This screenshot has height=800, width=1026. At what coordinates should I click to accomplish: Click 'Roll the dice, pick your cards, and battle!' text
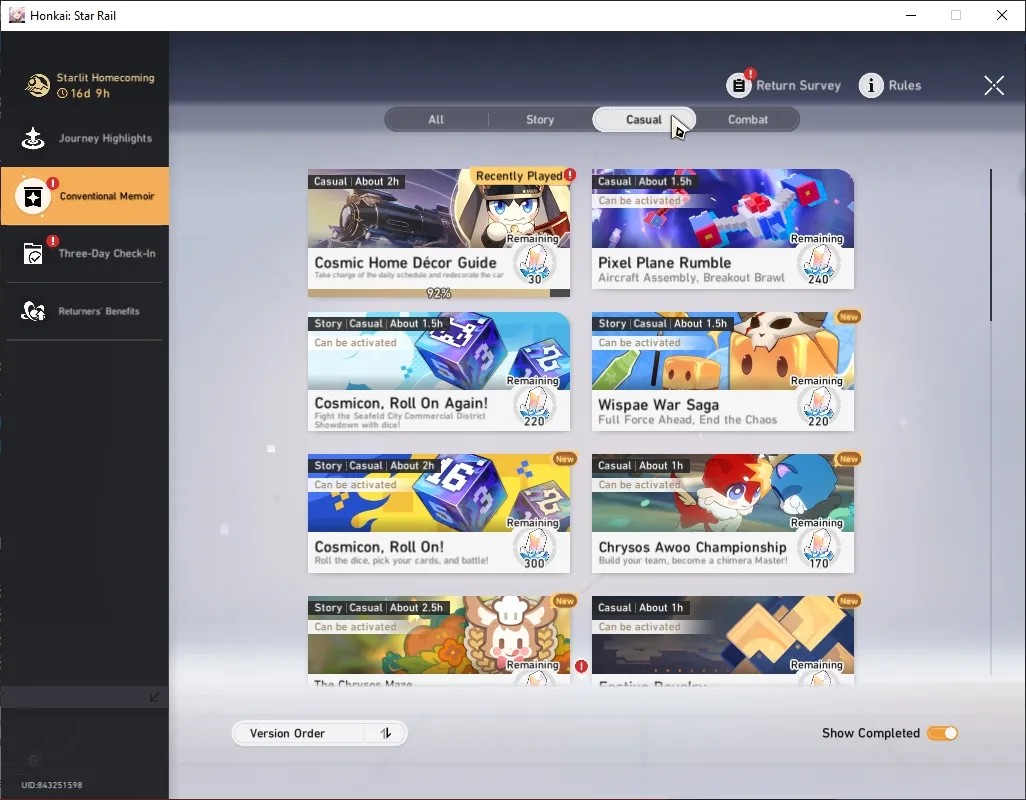(x=401, y=561)
